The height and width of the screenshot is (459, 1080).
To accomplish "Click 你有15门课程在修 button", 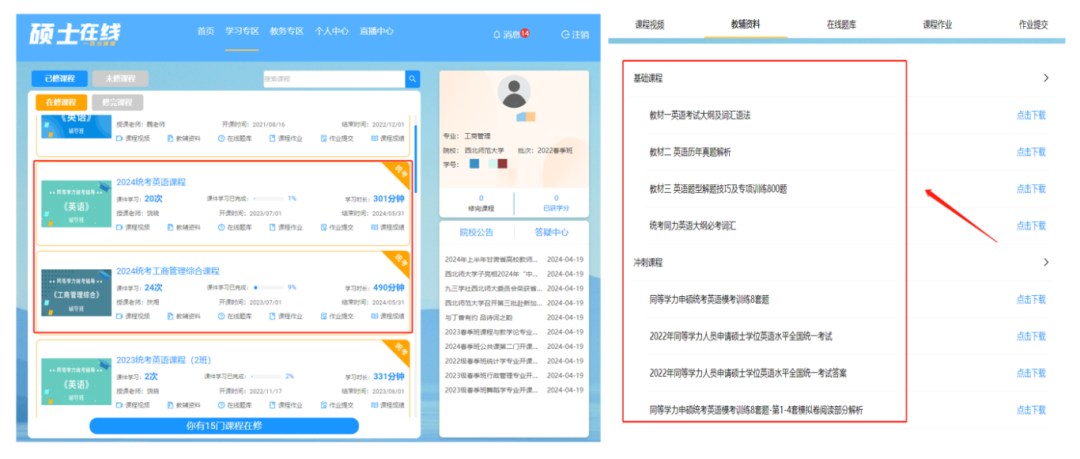I will point(224,426).
